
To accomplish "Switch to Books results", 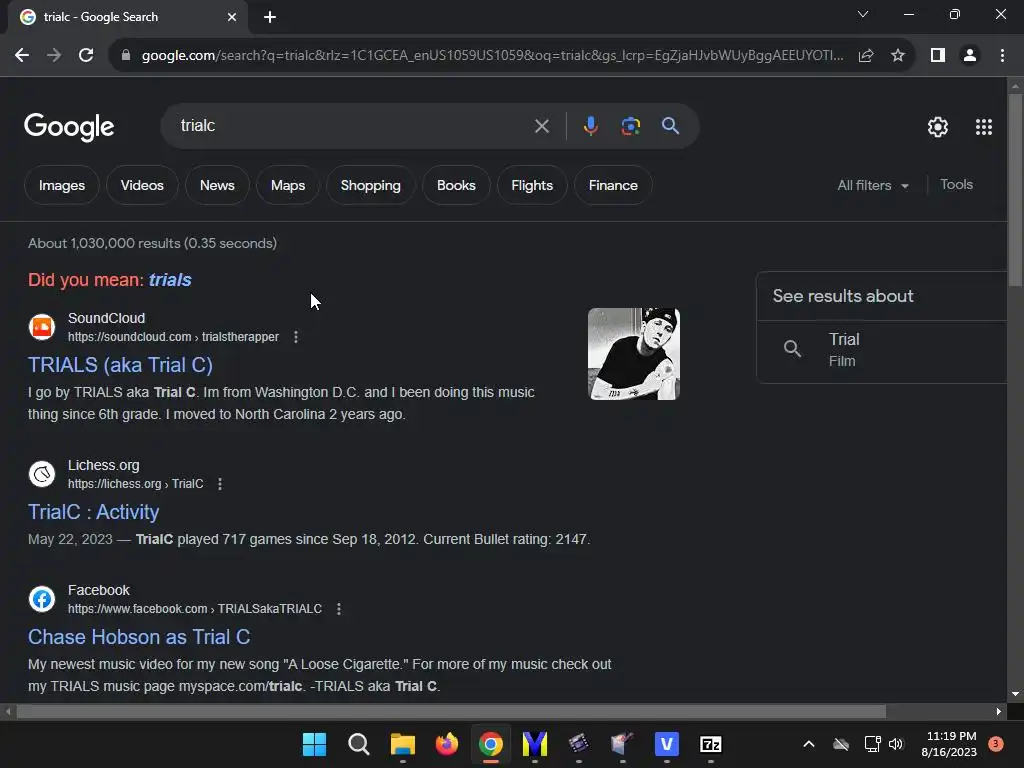I will pyautogui.click(x=456, y=185).
